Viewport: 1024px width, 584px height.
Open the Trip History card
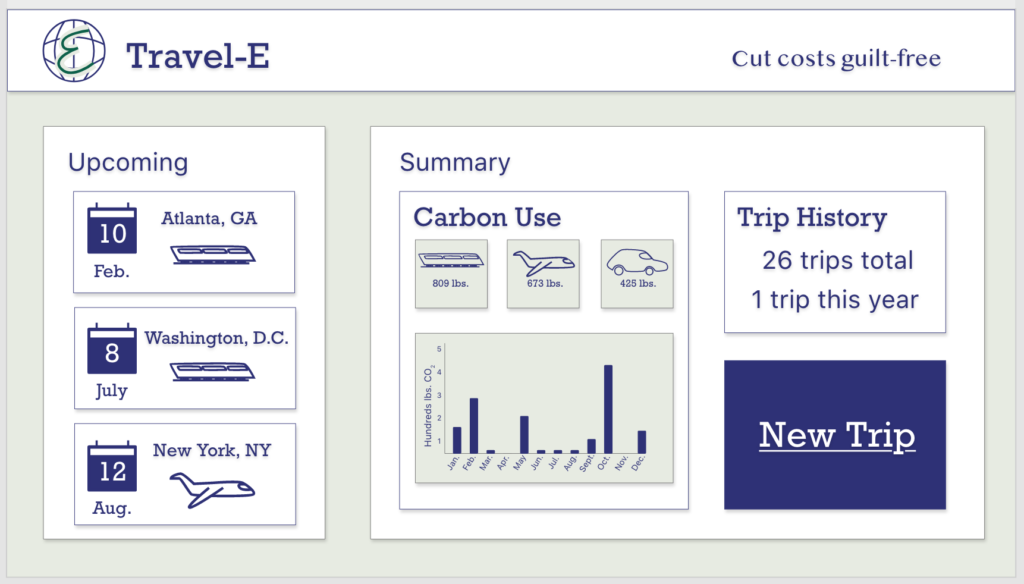pyautogui.click(x=835, y=262)
